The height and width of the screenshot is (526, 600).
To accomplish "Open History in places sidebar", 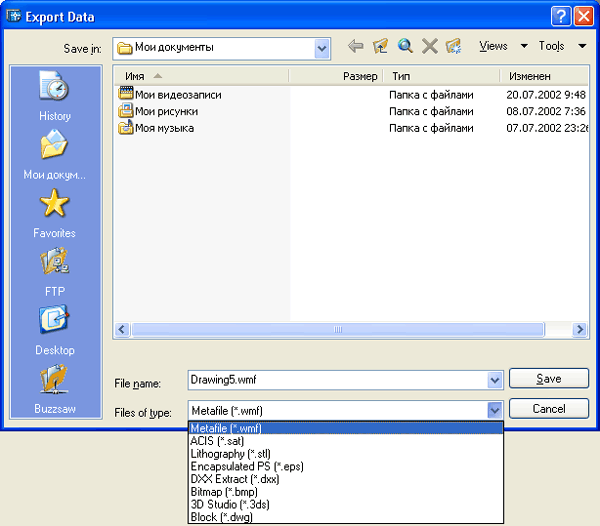I will [55, 96].
